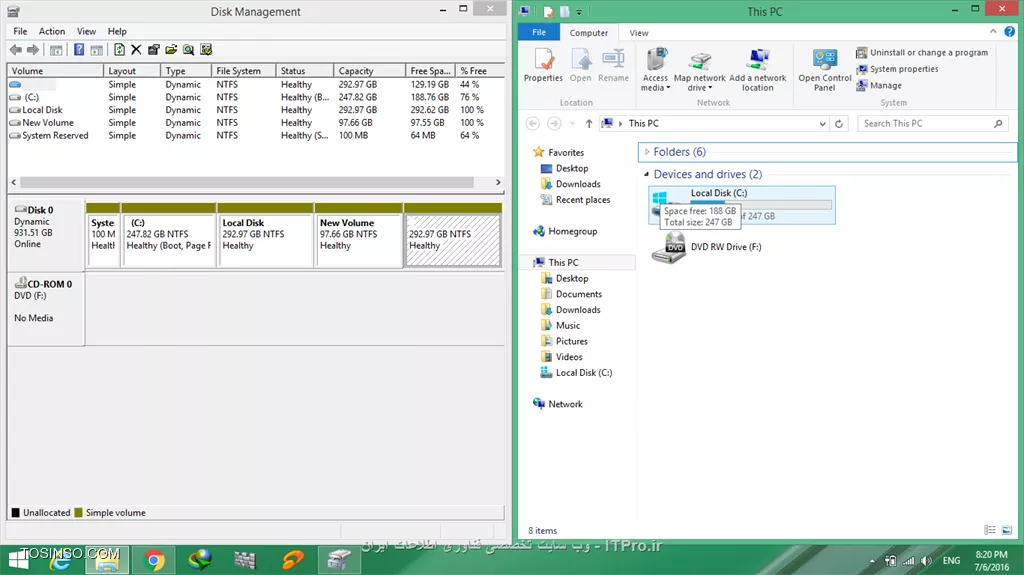Click the Open folder toolbar icon
The width and height of the screenshot is (1024, 575).
[171, 50]
